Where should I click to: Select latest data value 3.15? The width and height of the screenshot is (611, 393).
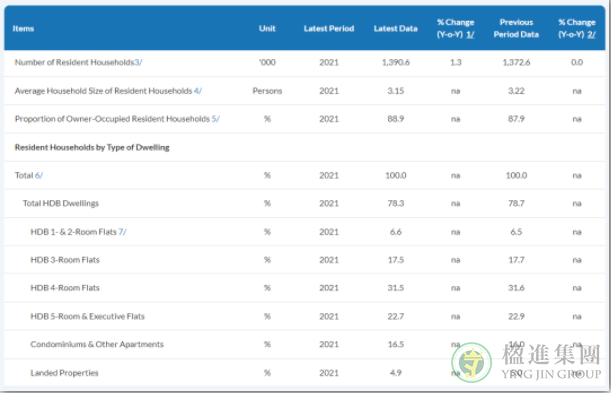click(x=396, y=91)
